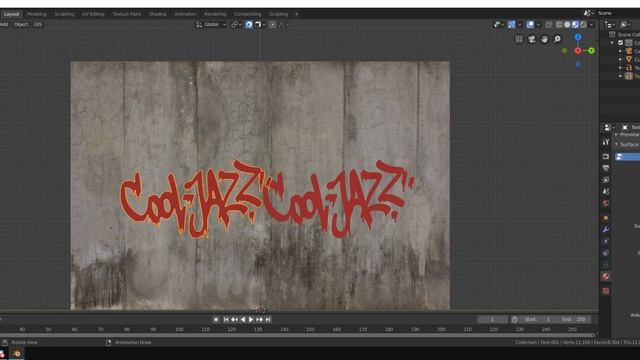Toggle snapping magnet button
640x360 pixels.
(249, 25)
